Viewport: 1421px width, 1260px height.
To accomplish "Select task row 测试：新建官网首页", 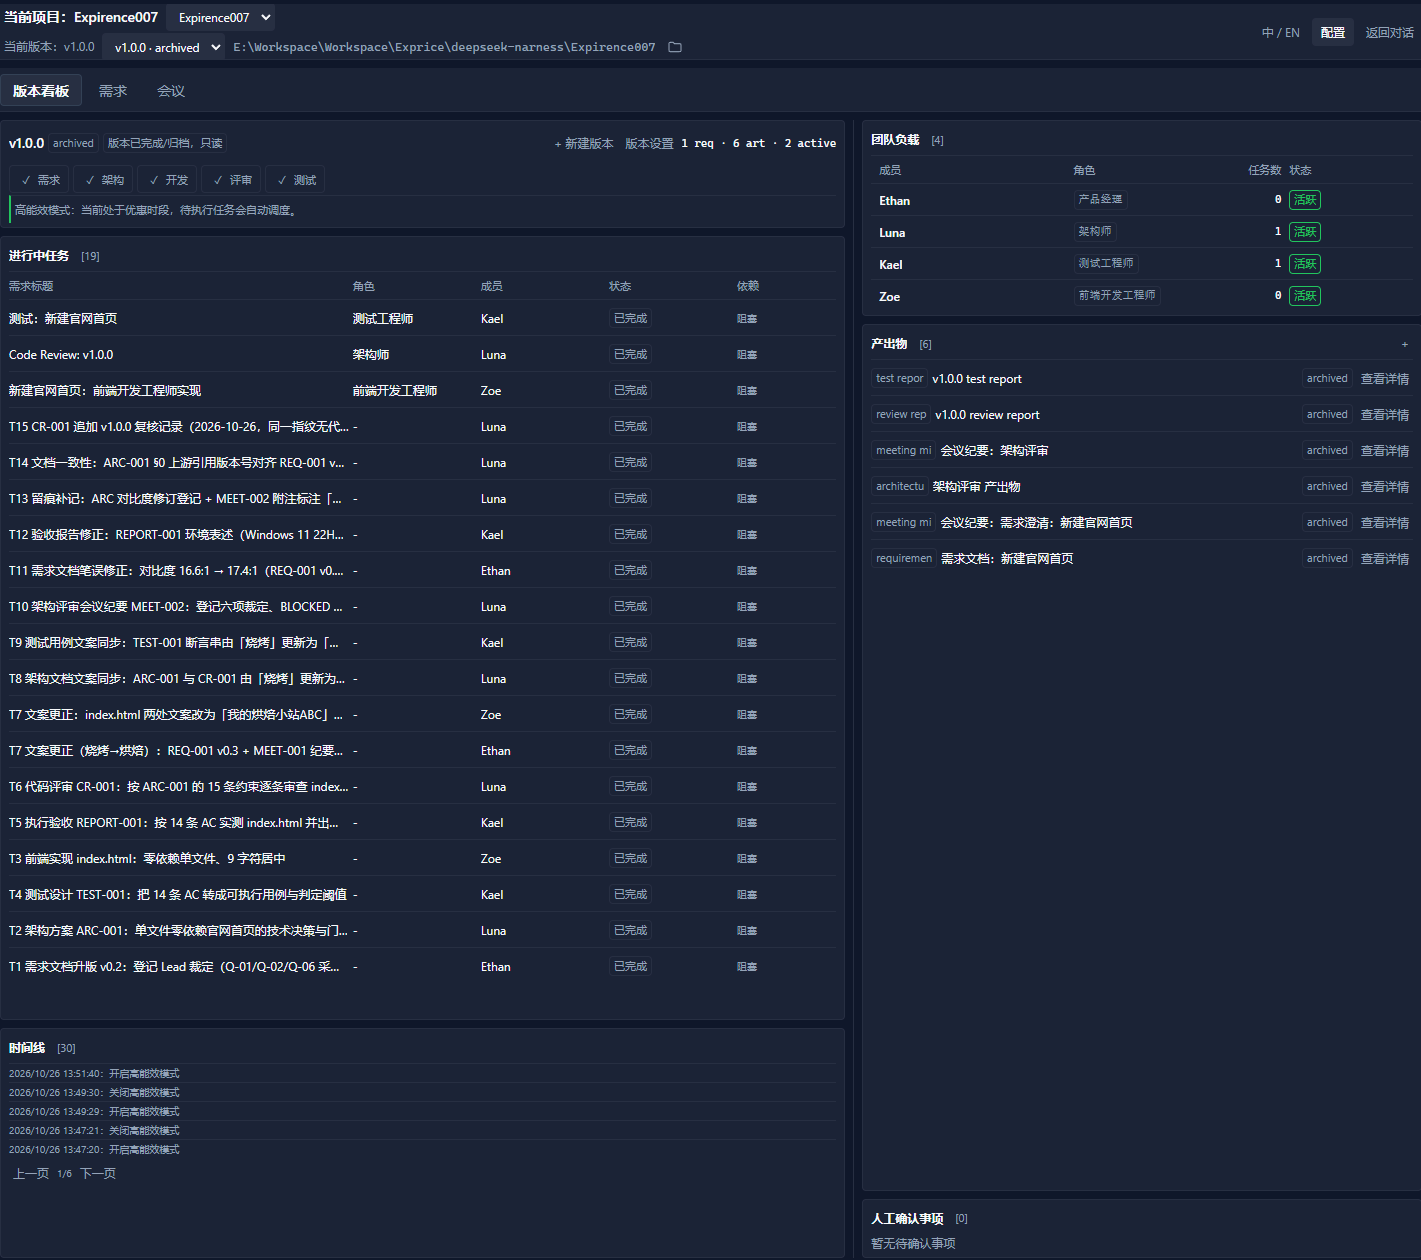I will coord(422,318).
